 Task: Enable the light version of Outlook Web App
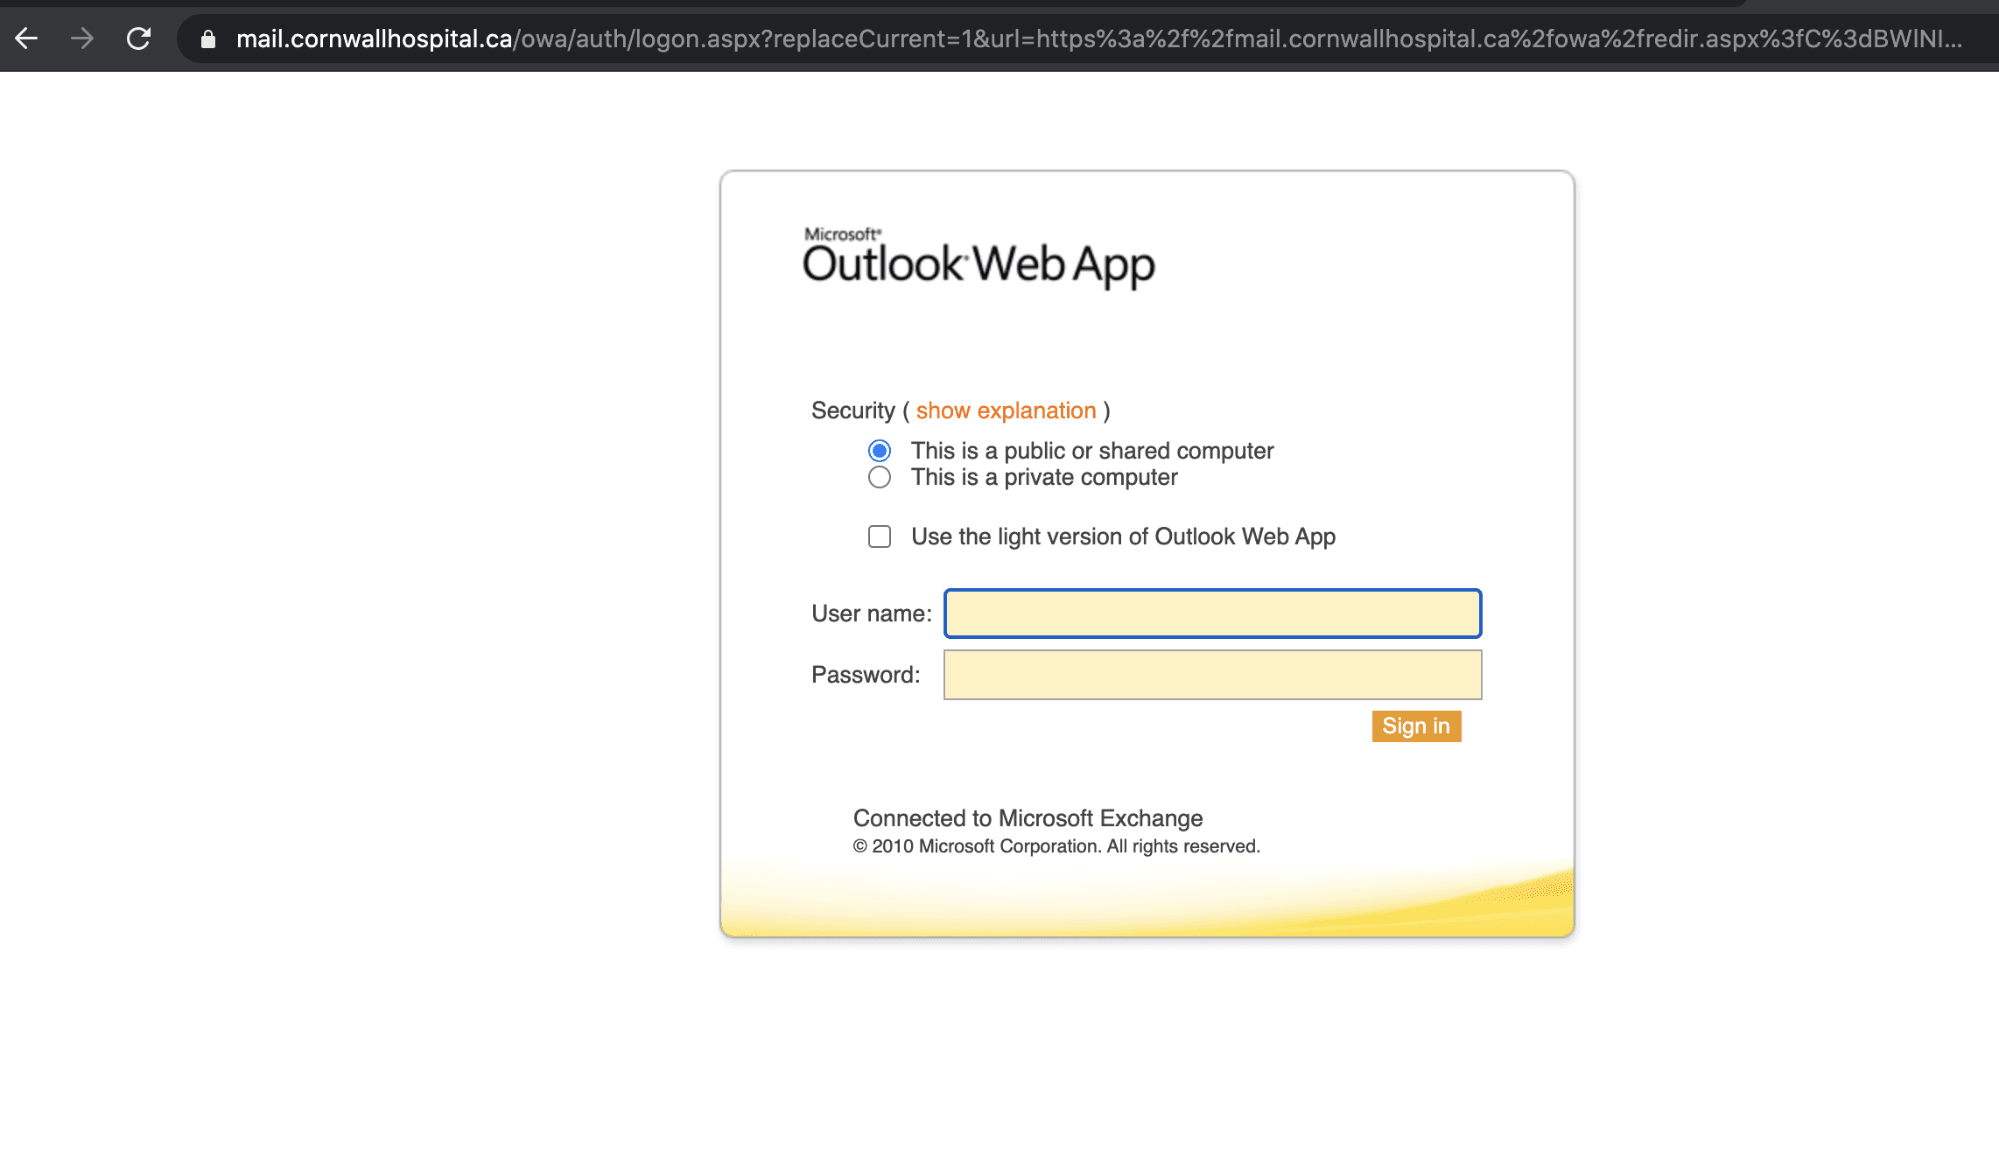(879, 537)
